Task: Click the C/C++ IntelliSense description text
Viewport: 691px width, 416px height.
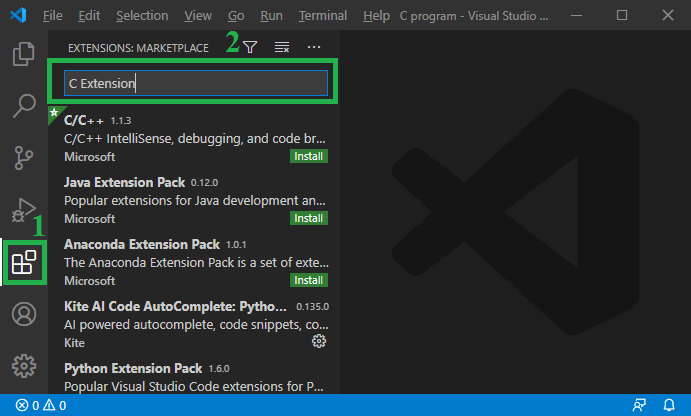Action: [195, 139]
